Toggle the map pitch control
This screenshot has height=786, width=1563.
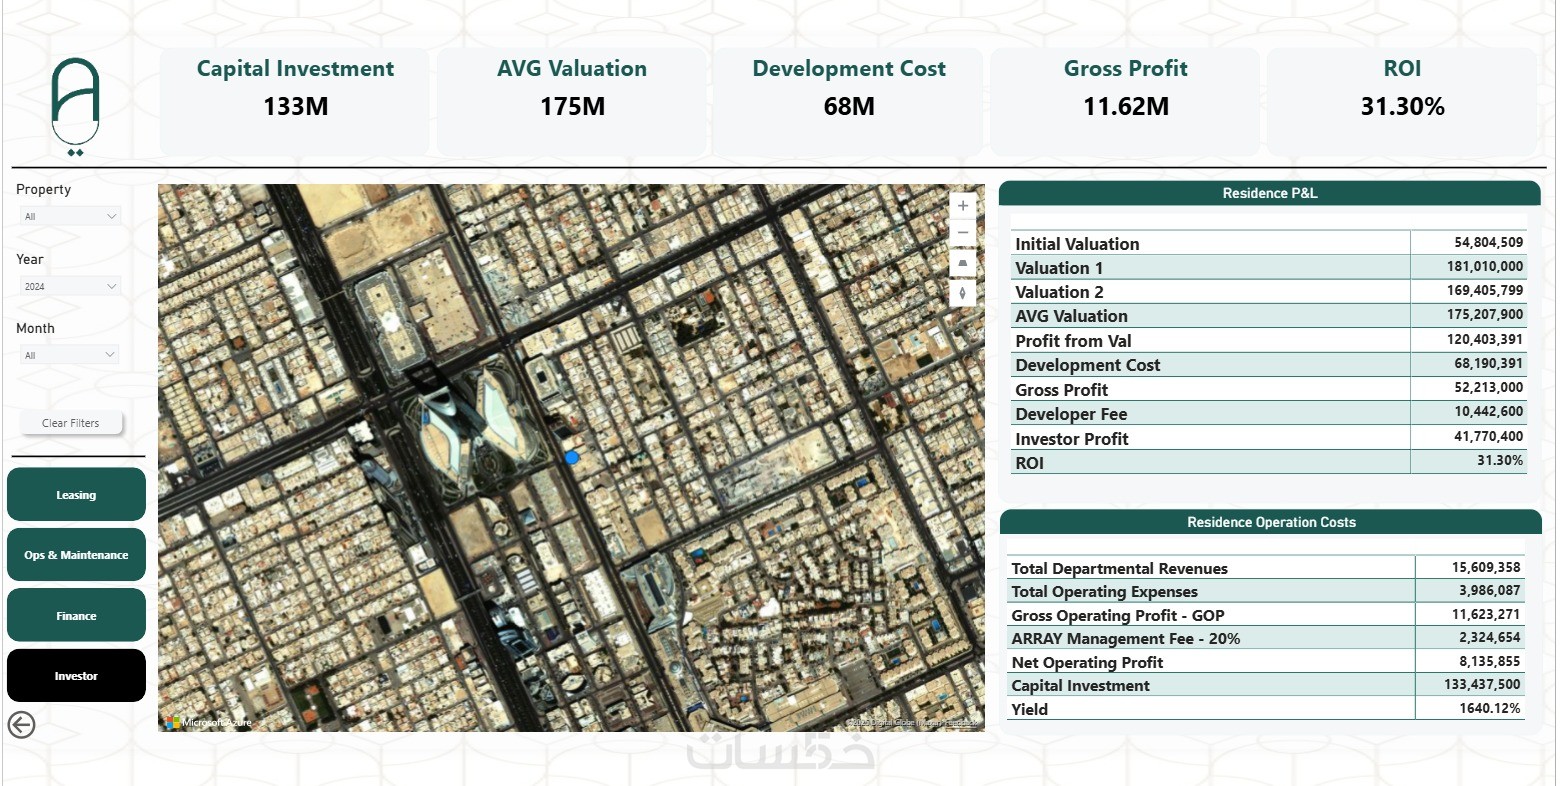963,263
